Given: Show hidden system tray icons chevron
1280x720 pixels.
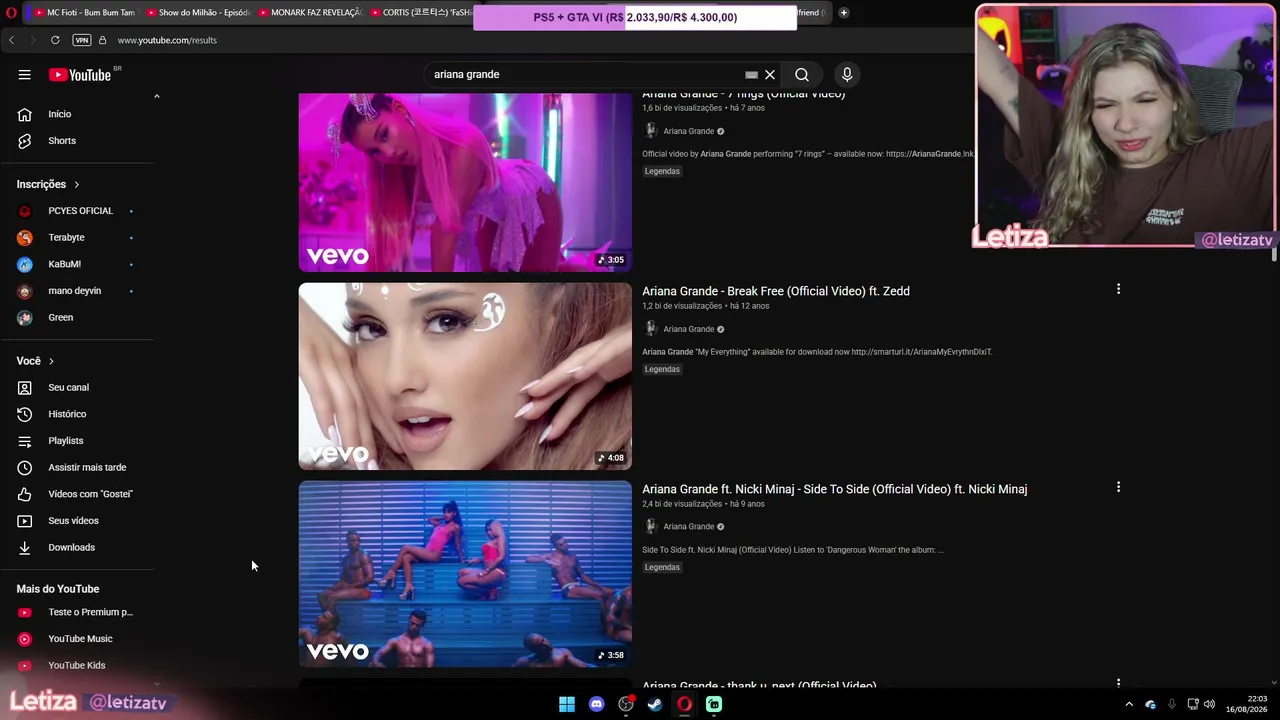Looking at the screenshot, I should coord(1129,704).
